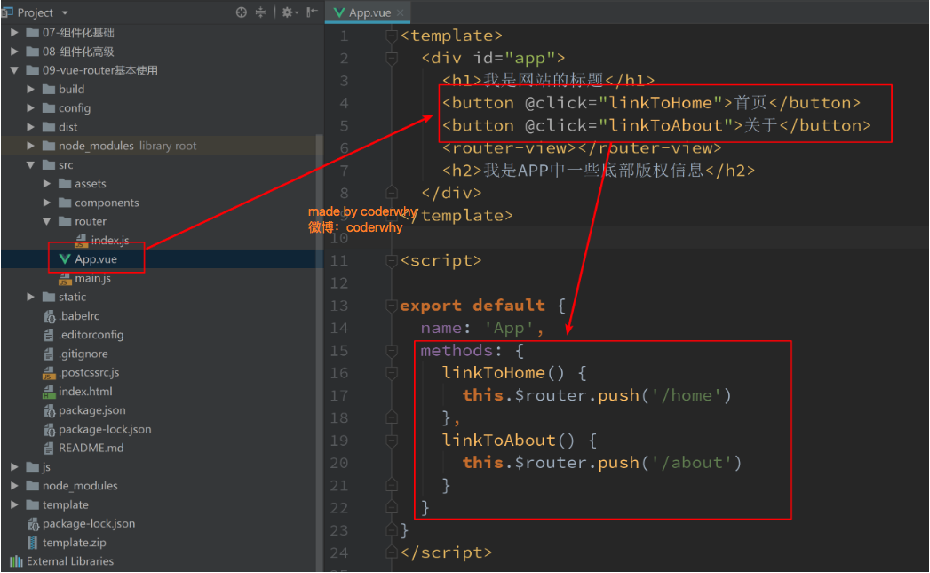Expand the assets folder
Viewport: 930px width, 573px height.
[47, 184]
